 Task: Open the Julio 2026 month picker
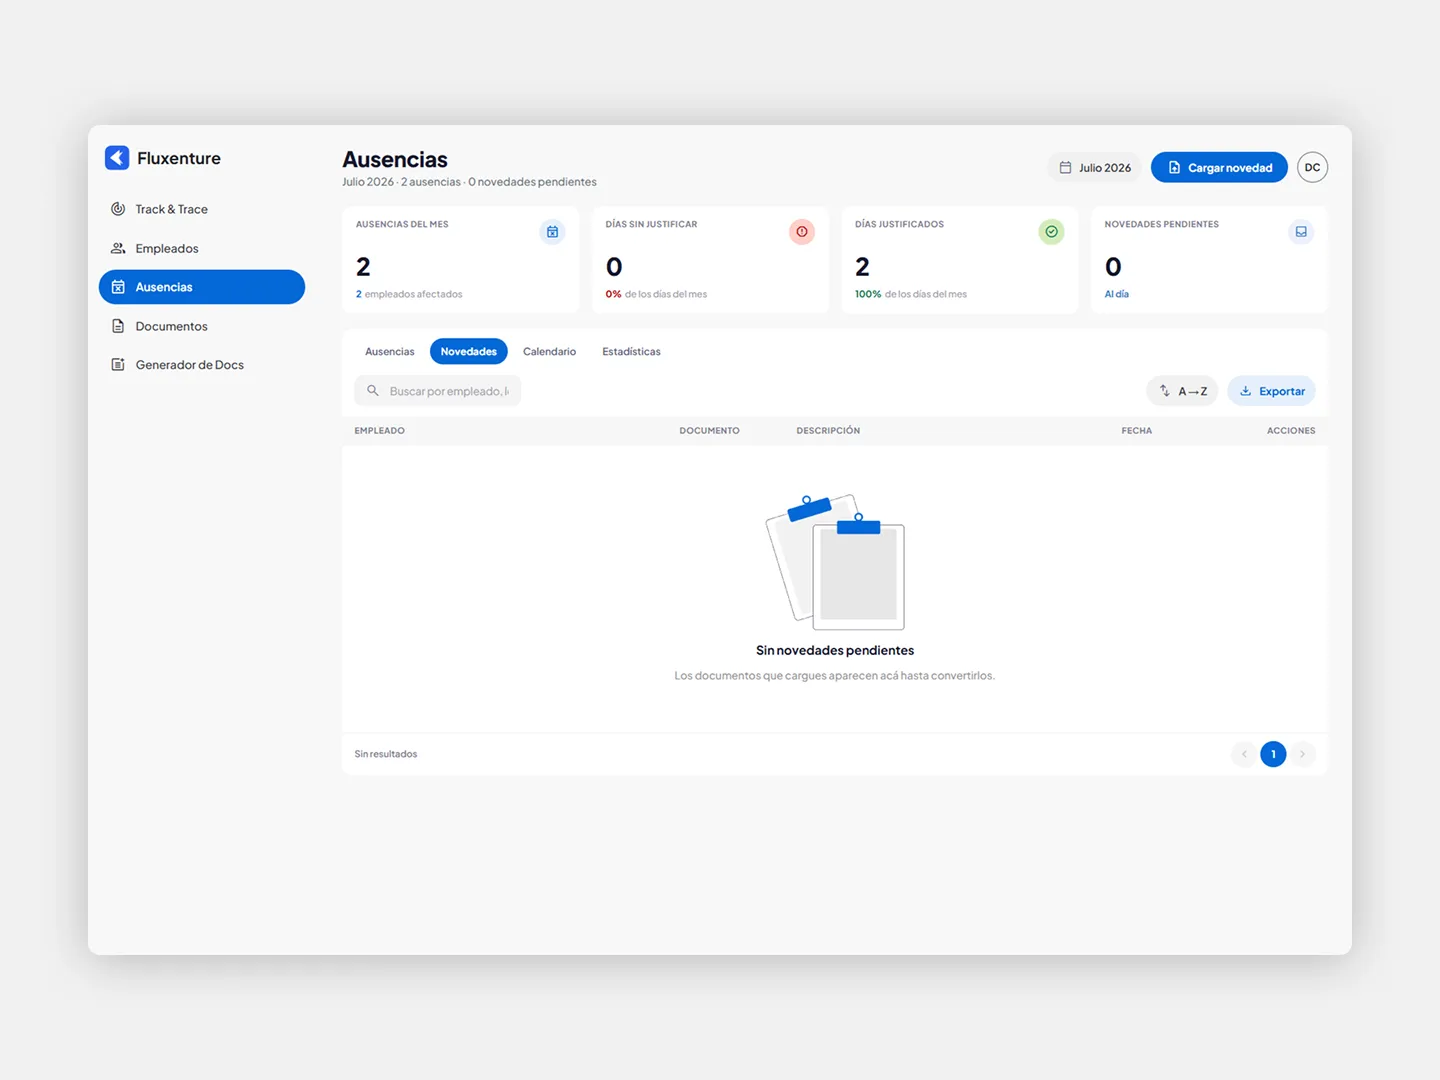coord(1095,168)
